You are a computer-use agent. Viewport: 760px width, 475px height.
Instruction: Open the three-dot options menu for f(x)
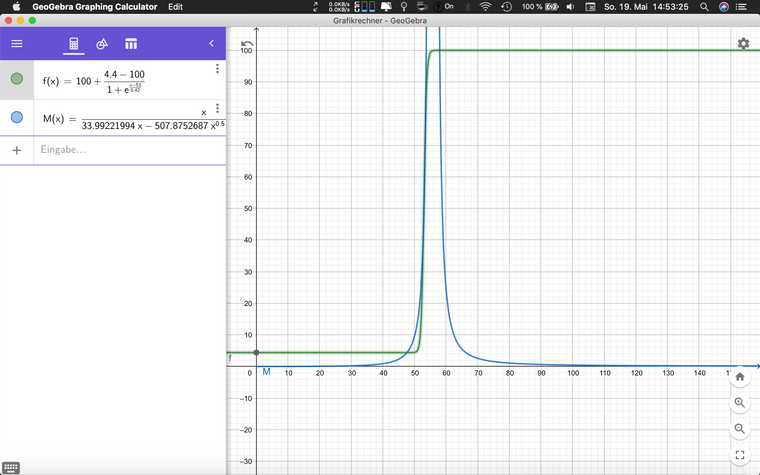217,69
